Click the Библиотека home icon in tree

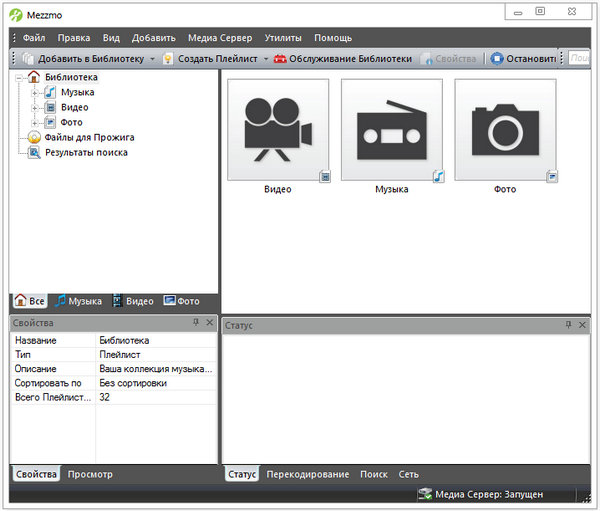tap(34, 77)
